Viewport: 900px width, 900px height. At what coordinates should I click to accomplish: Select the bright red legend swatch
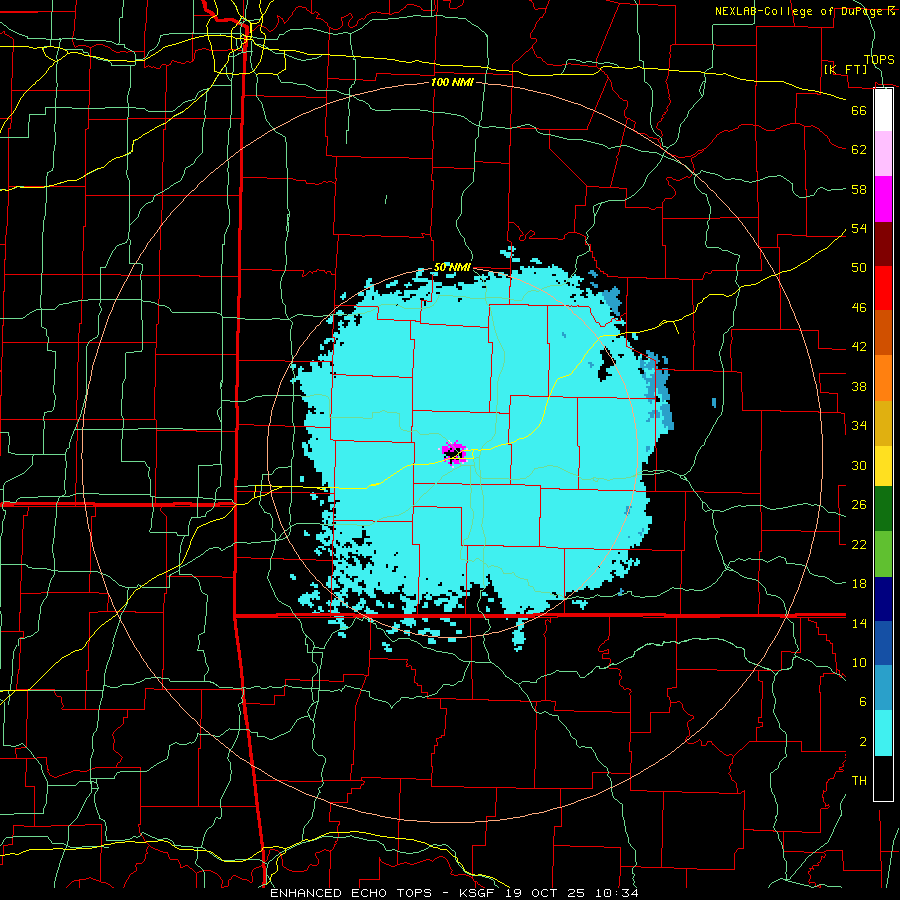pyautogui.click(x=883, y=288)
